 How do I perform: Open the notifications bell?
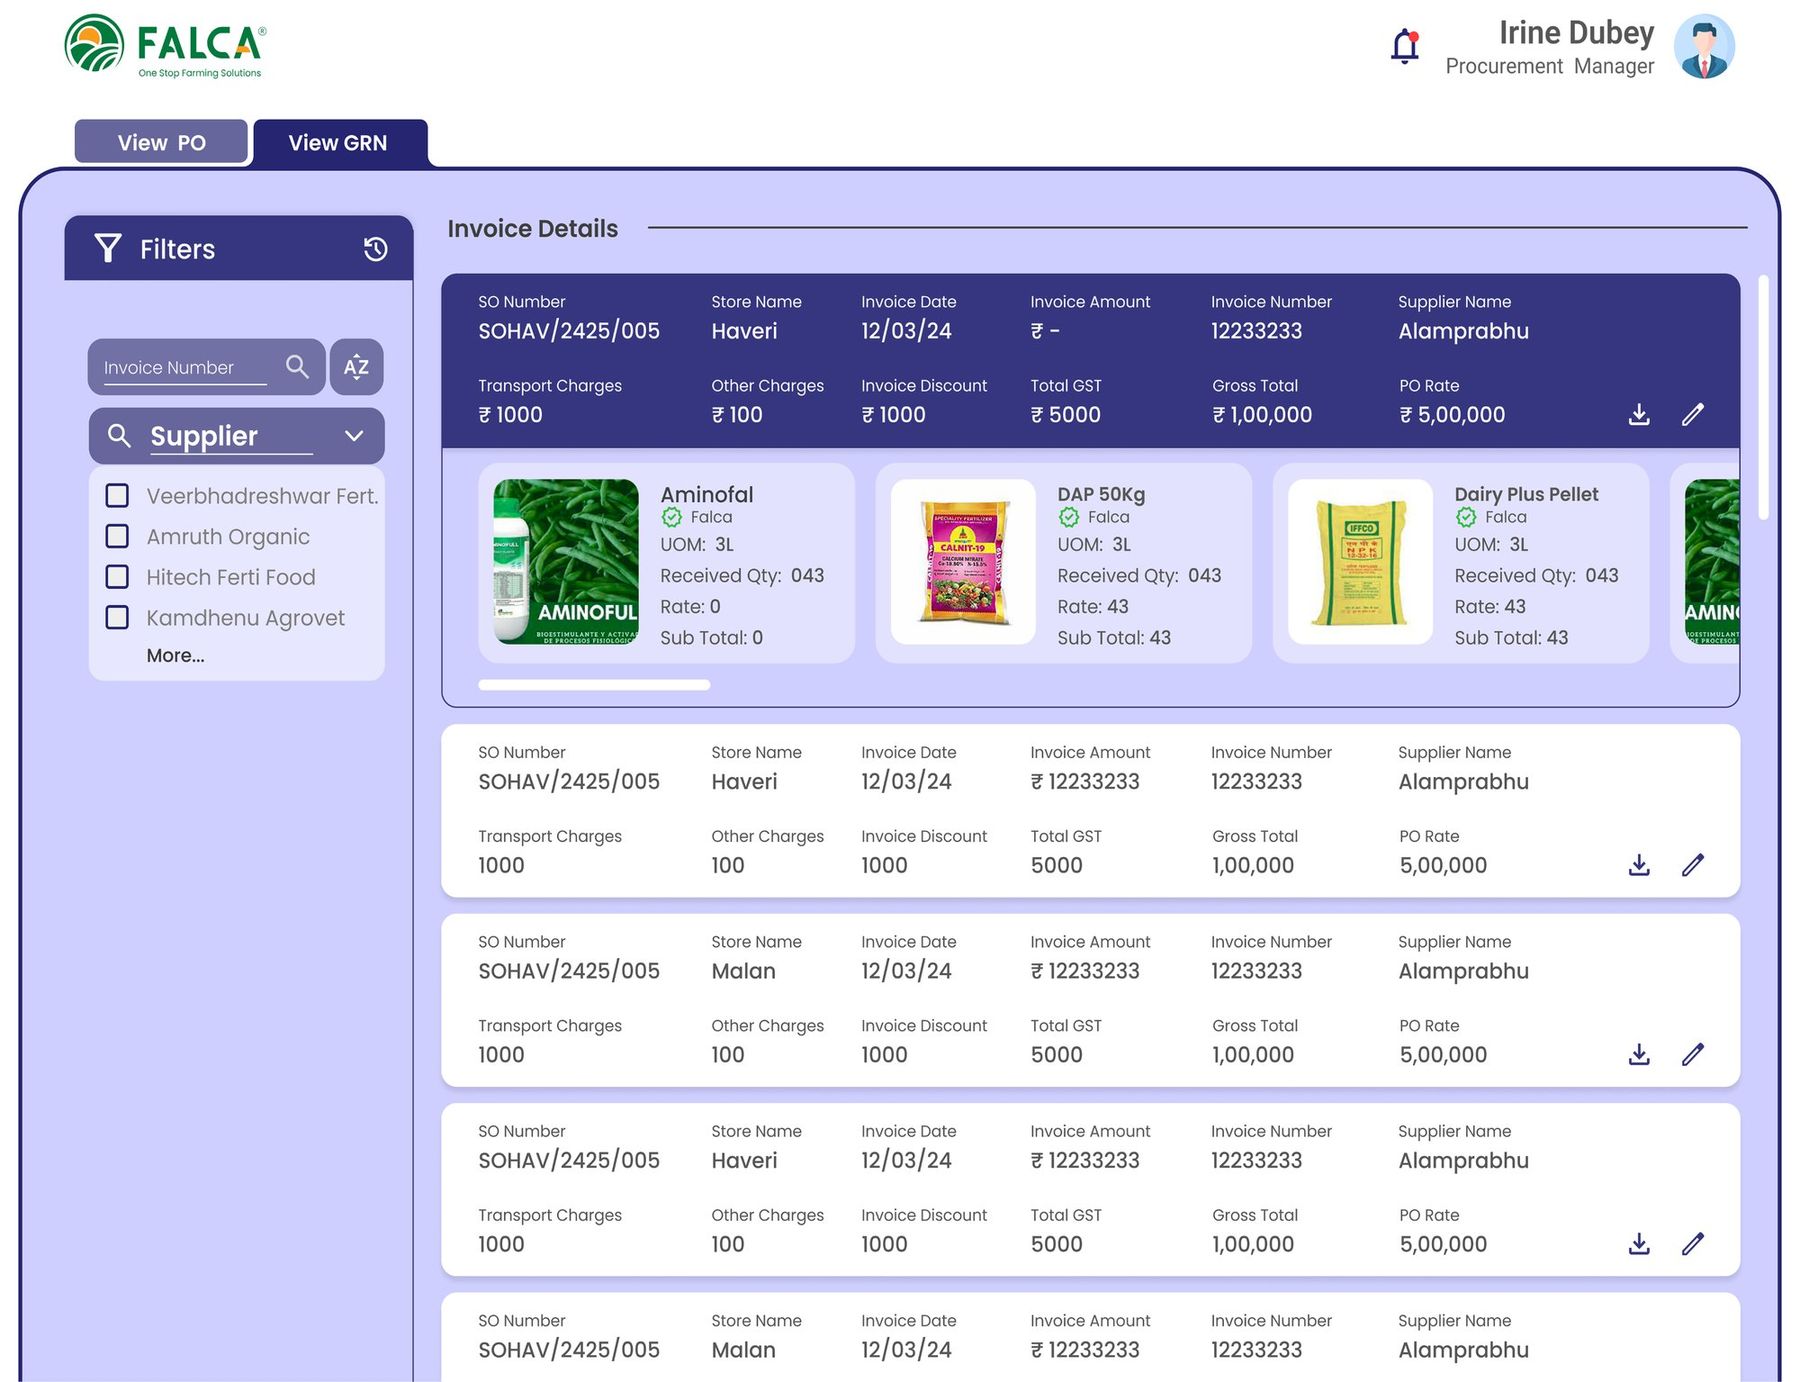pos(1405,46)
